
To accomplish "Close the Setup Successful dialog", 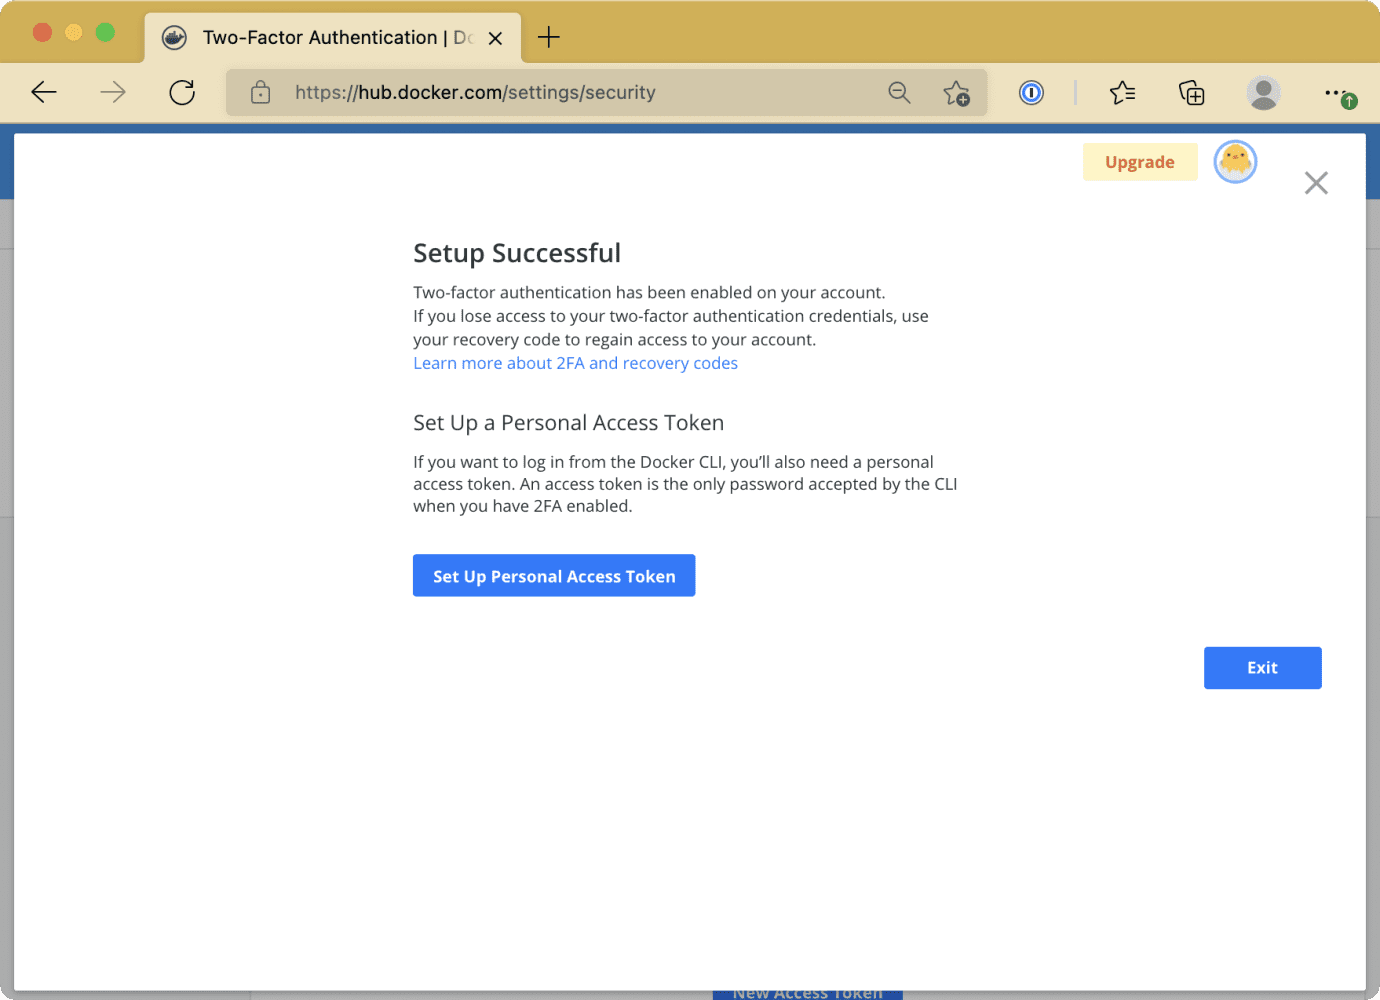I will pos(1316,183).
